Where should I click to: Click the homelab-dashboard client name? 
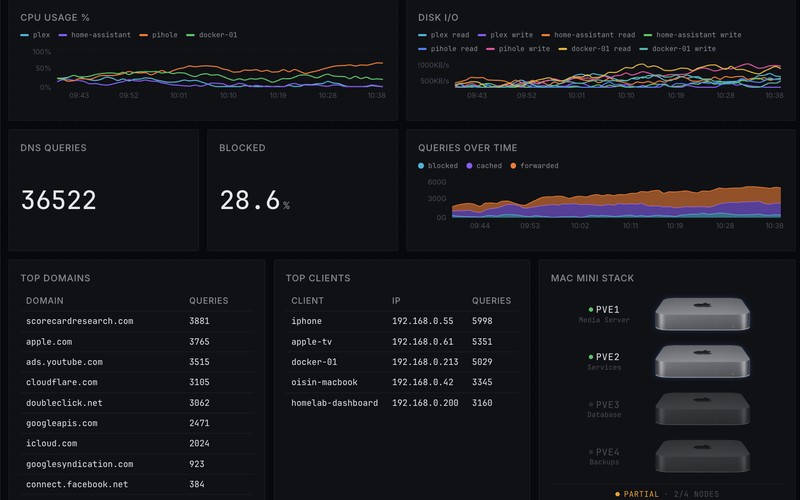(335, 403)
